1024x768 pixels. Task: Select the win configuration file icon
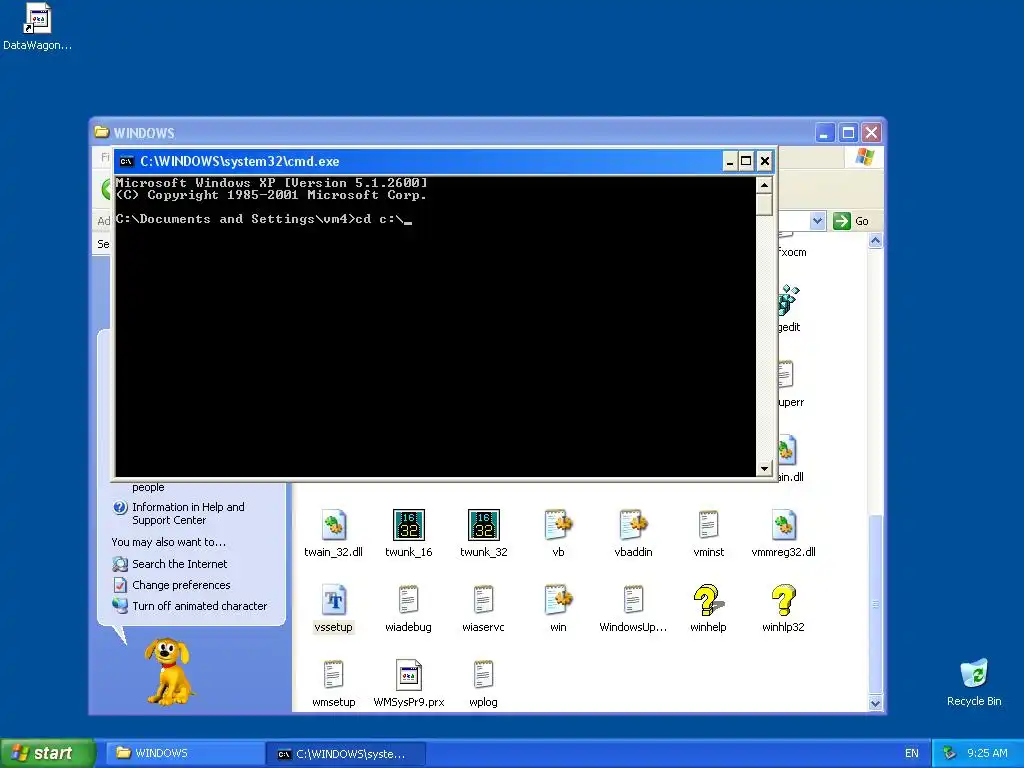coord(558,600)
